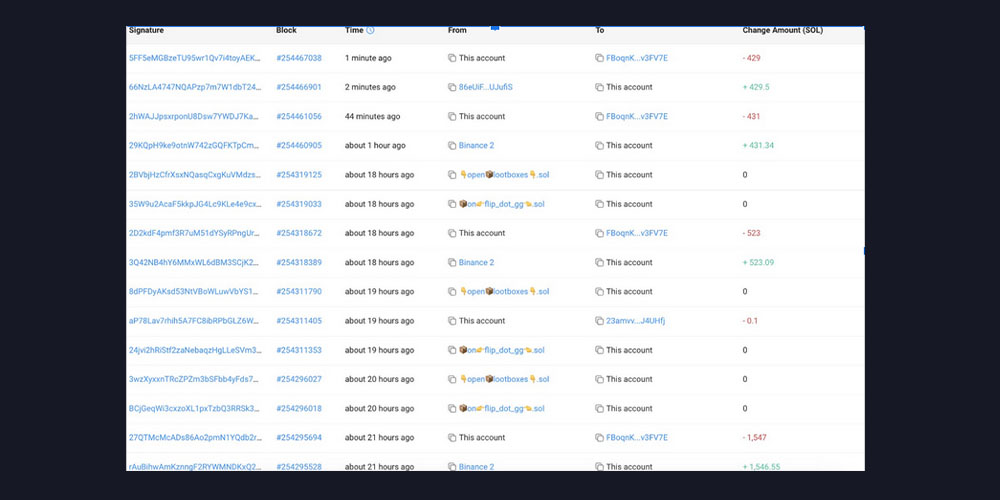The image size is (1000, 500).
Task: View block #254311405
Action: (299, 321)
